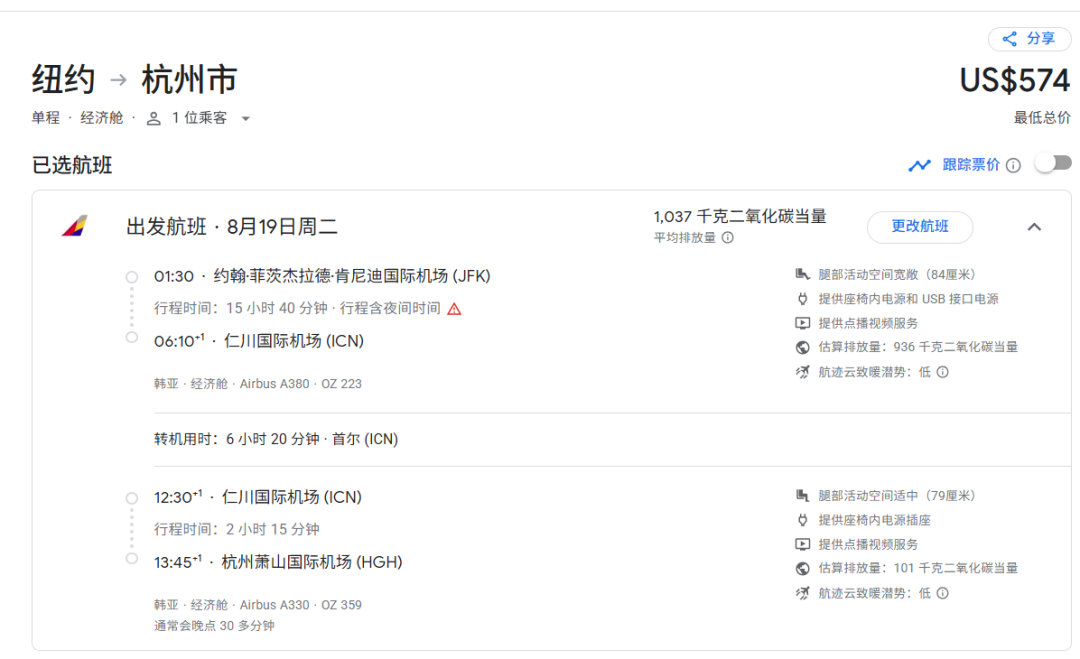This screenshot has height=659, width=1080.
Task: Click the 经济舱 cabin class label
Action: pos(102,118)
